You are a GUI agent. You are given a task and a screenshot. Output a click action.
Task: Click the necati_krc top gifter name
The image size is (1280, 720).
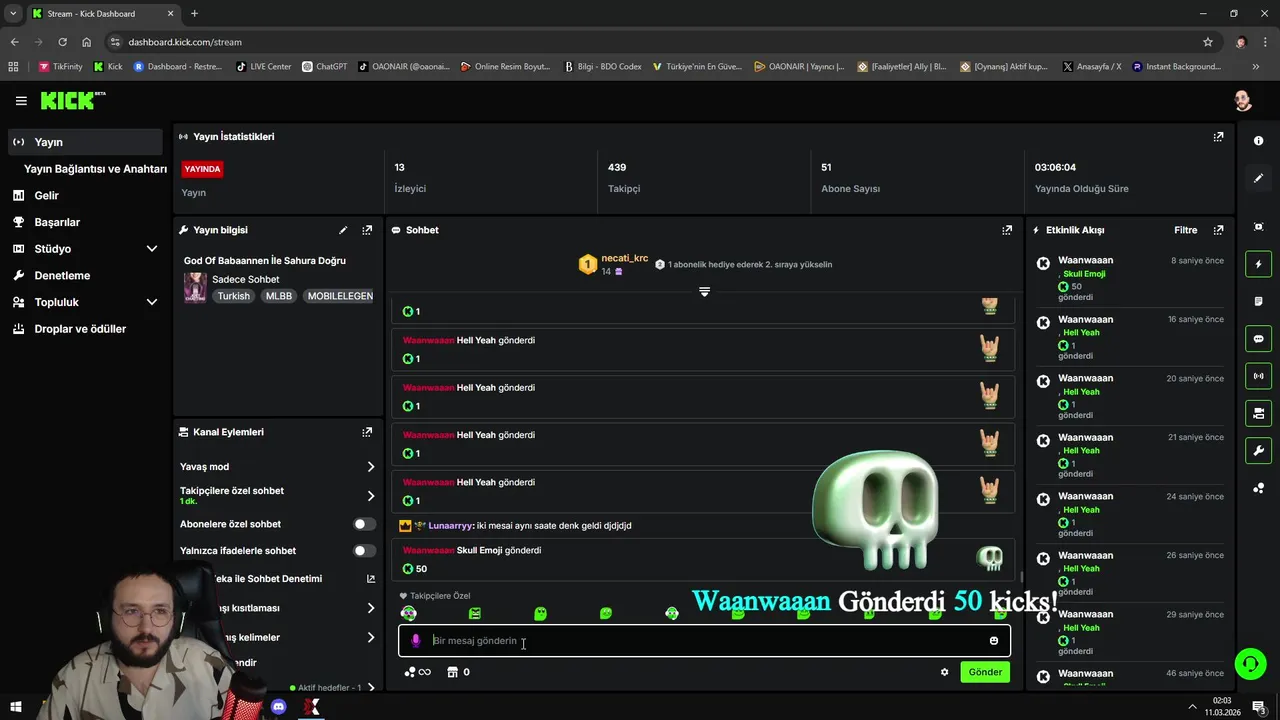pos(625,258)
